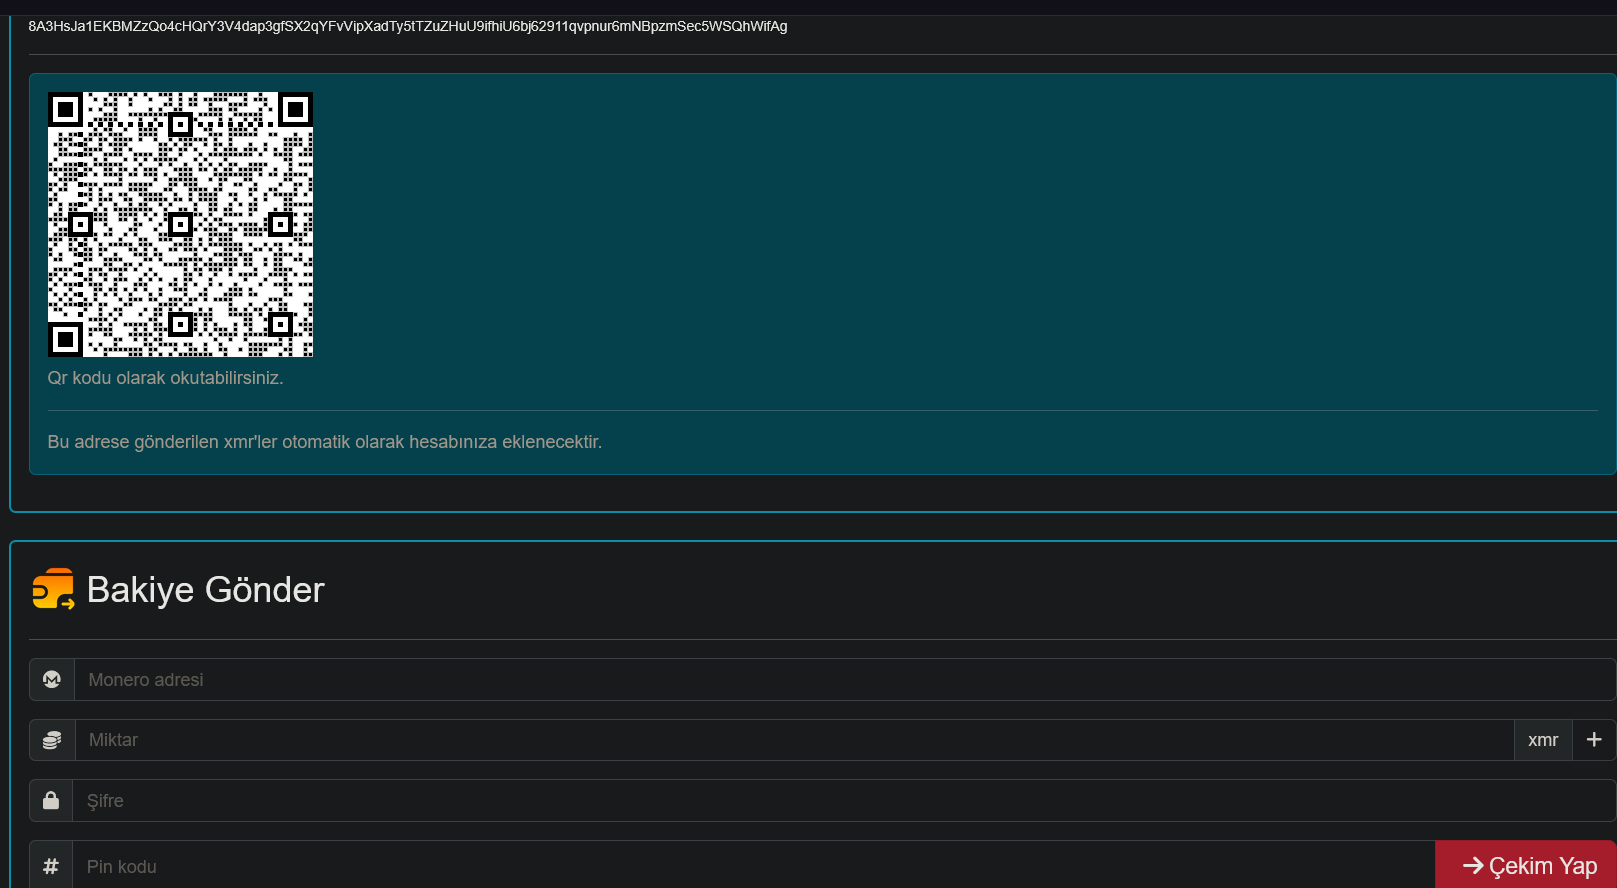Focus the Şifre password field
1617x888 pixels.
[844, 801]
